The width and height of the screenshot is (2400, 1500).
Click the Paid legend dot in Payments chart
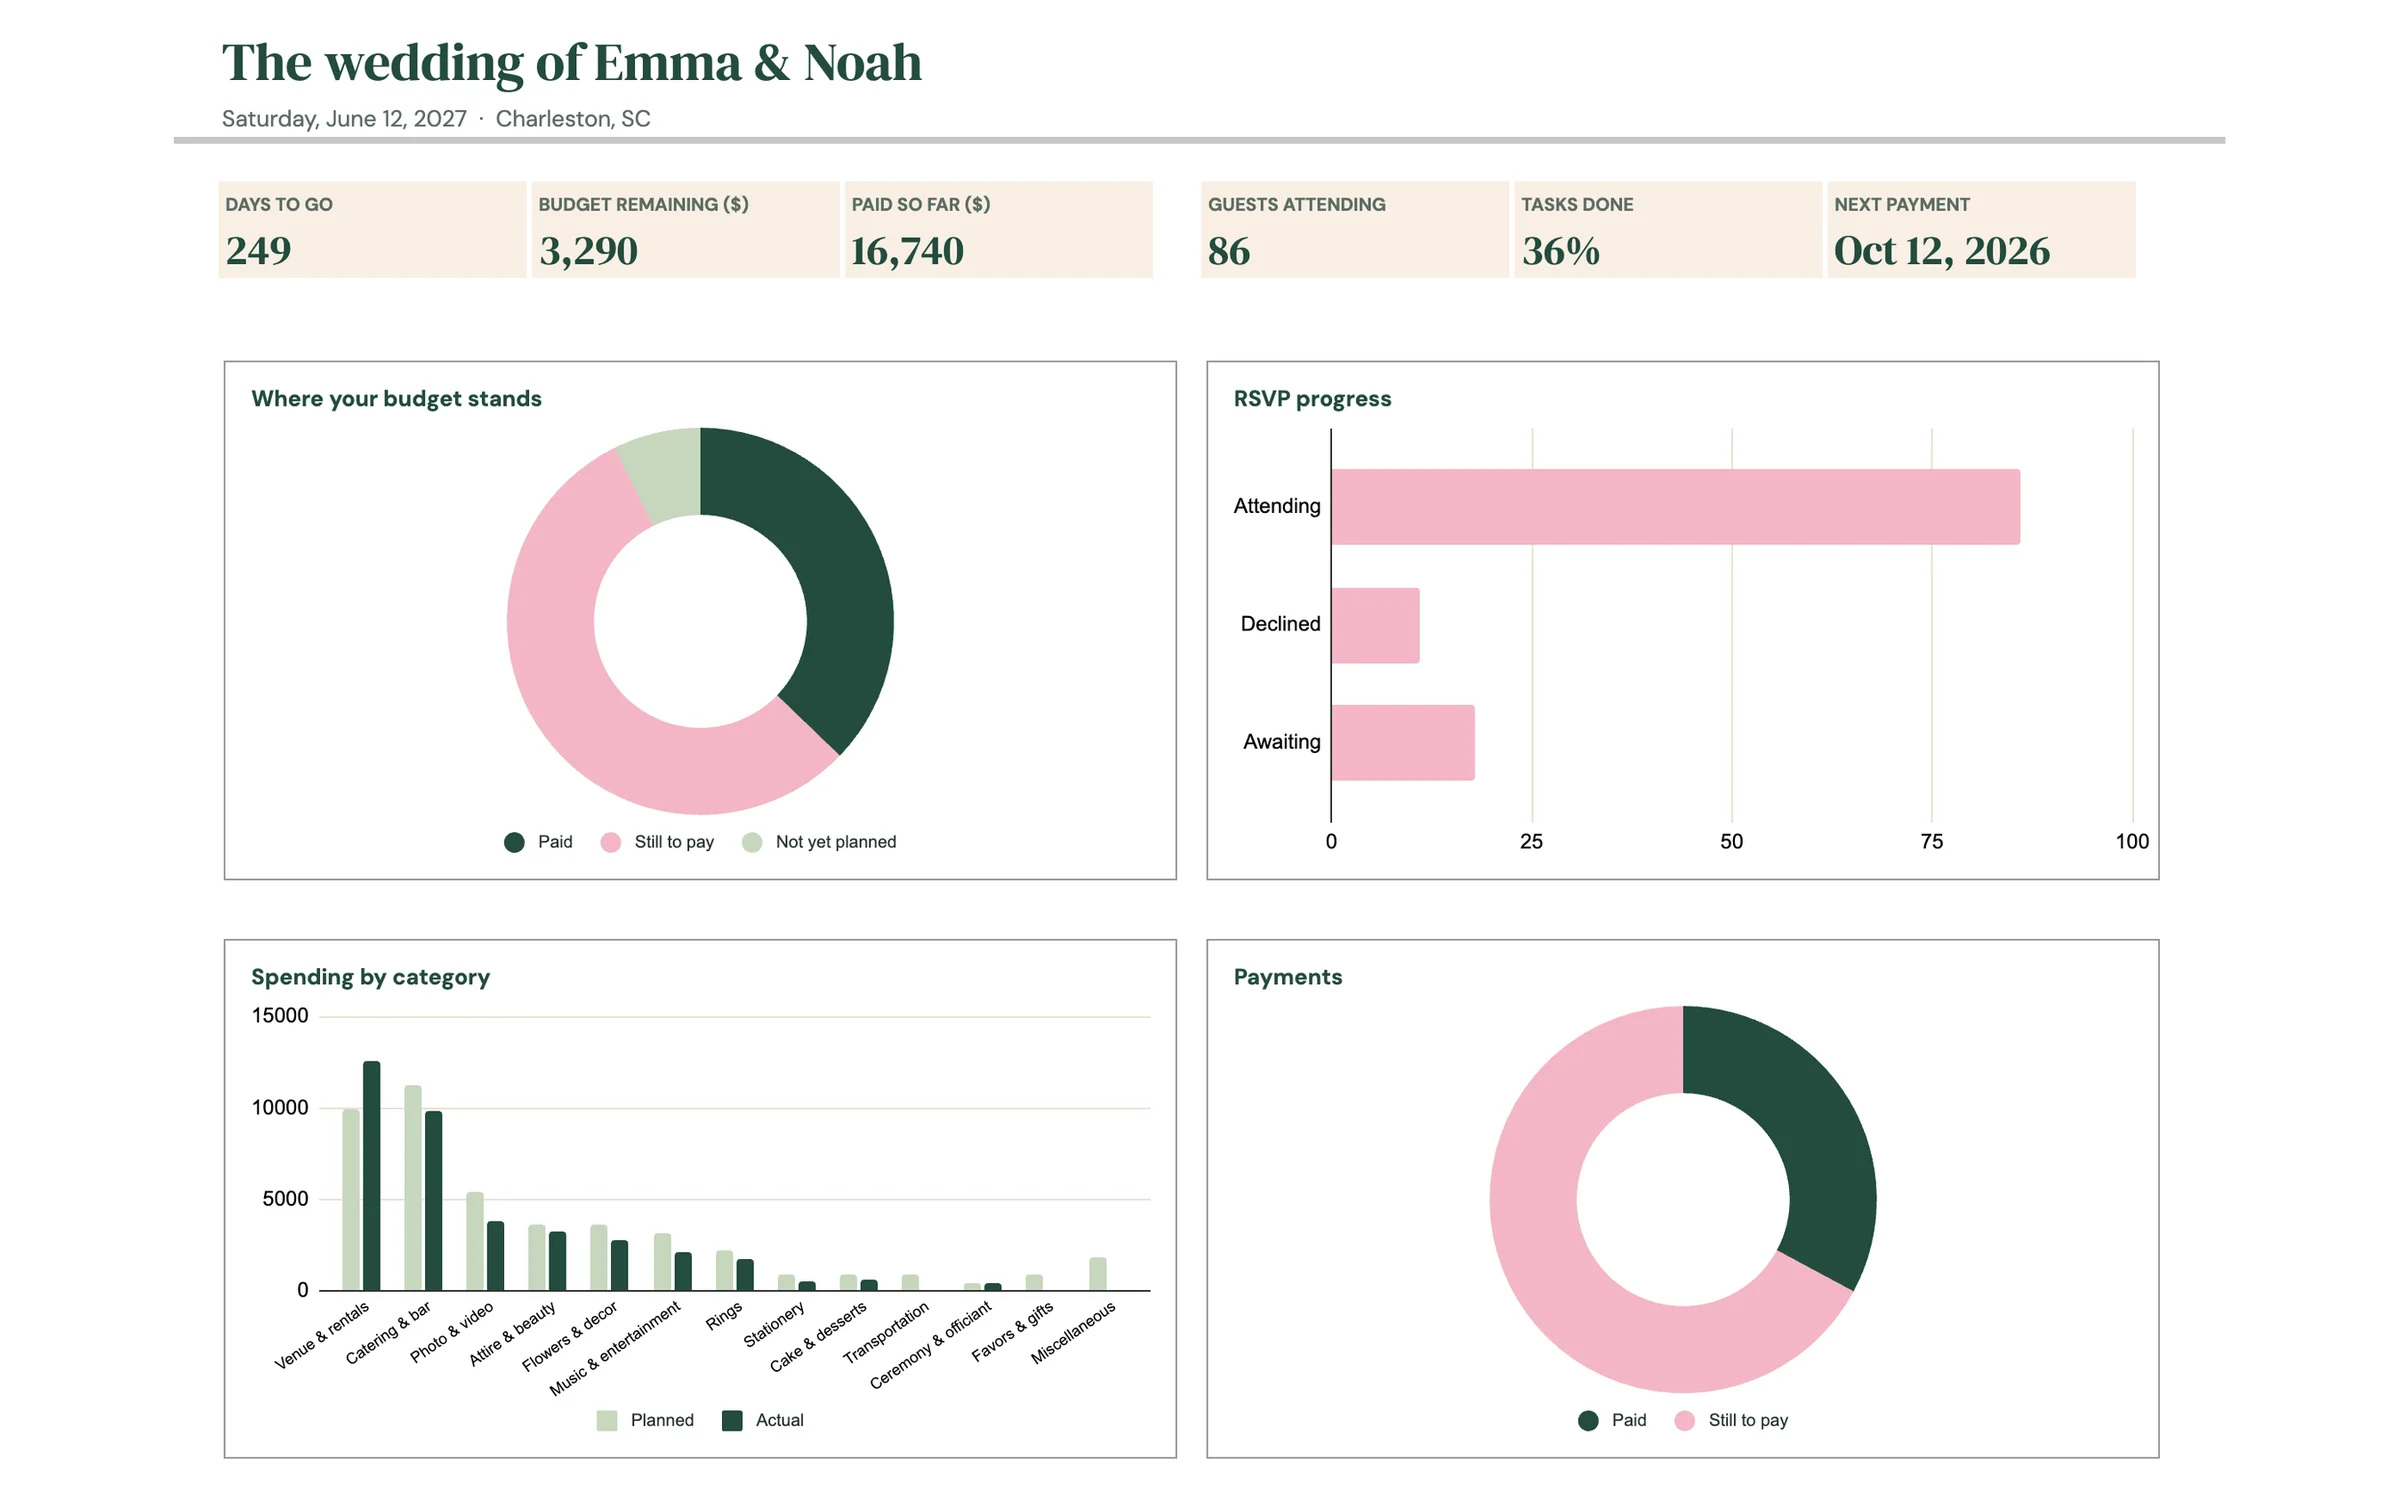pyautogui.click(x=1588, y=1420)
